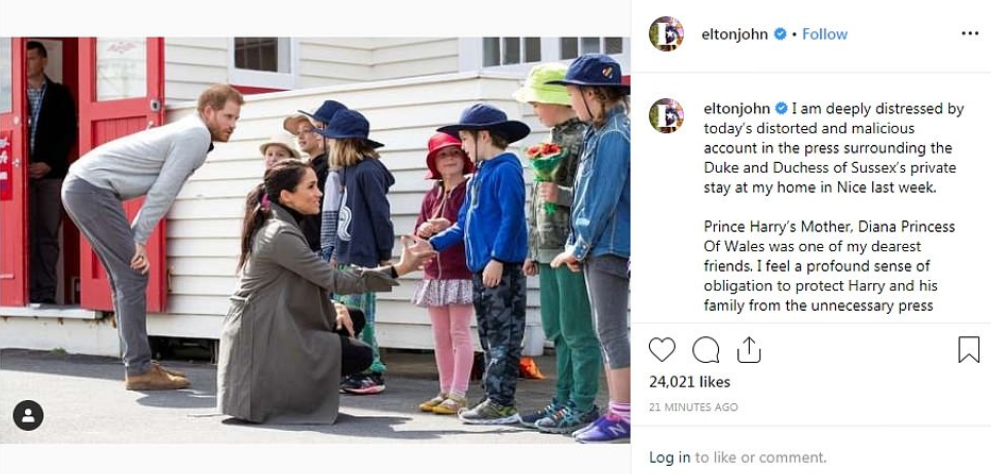991x474 pixels.
Task: Click the blue verified badge in the header
Action: coord(780,34)
